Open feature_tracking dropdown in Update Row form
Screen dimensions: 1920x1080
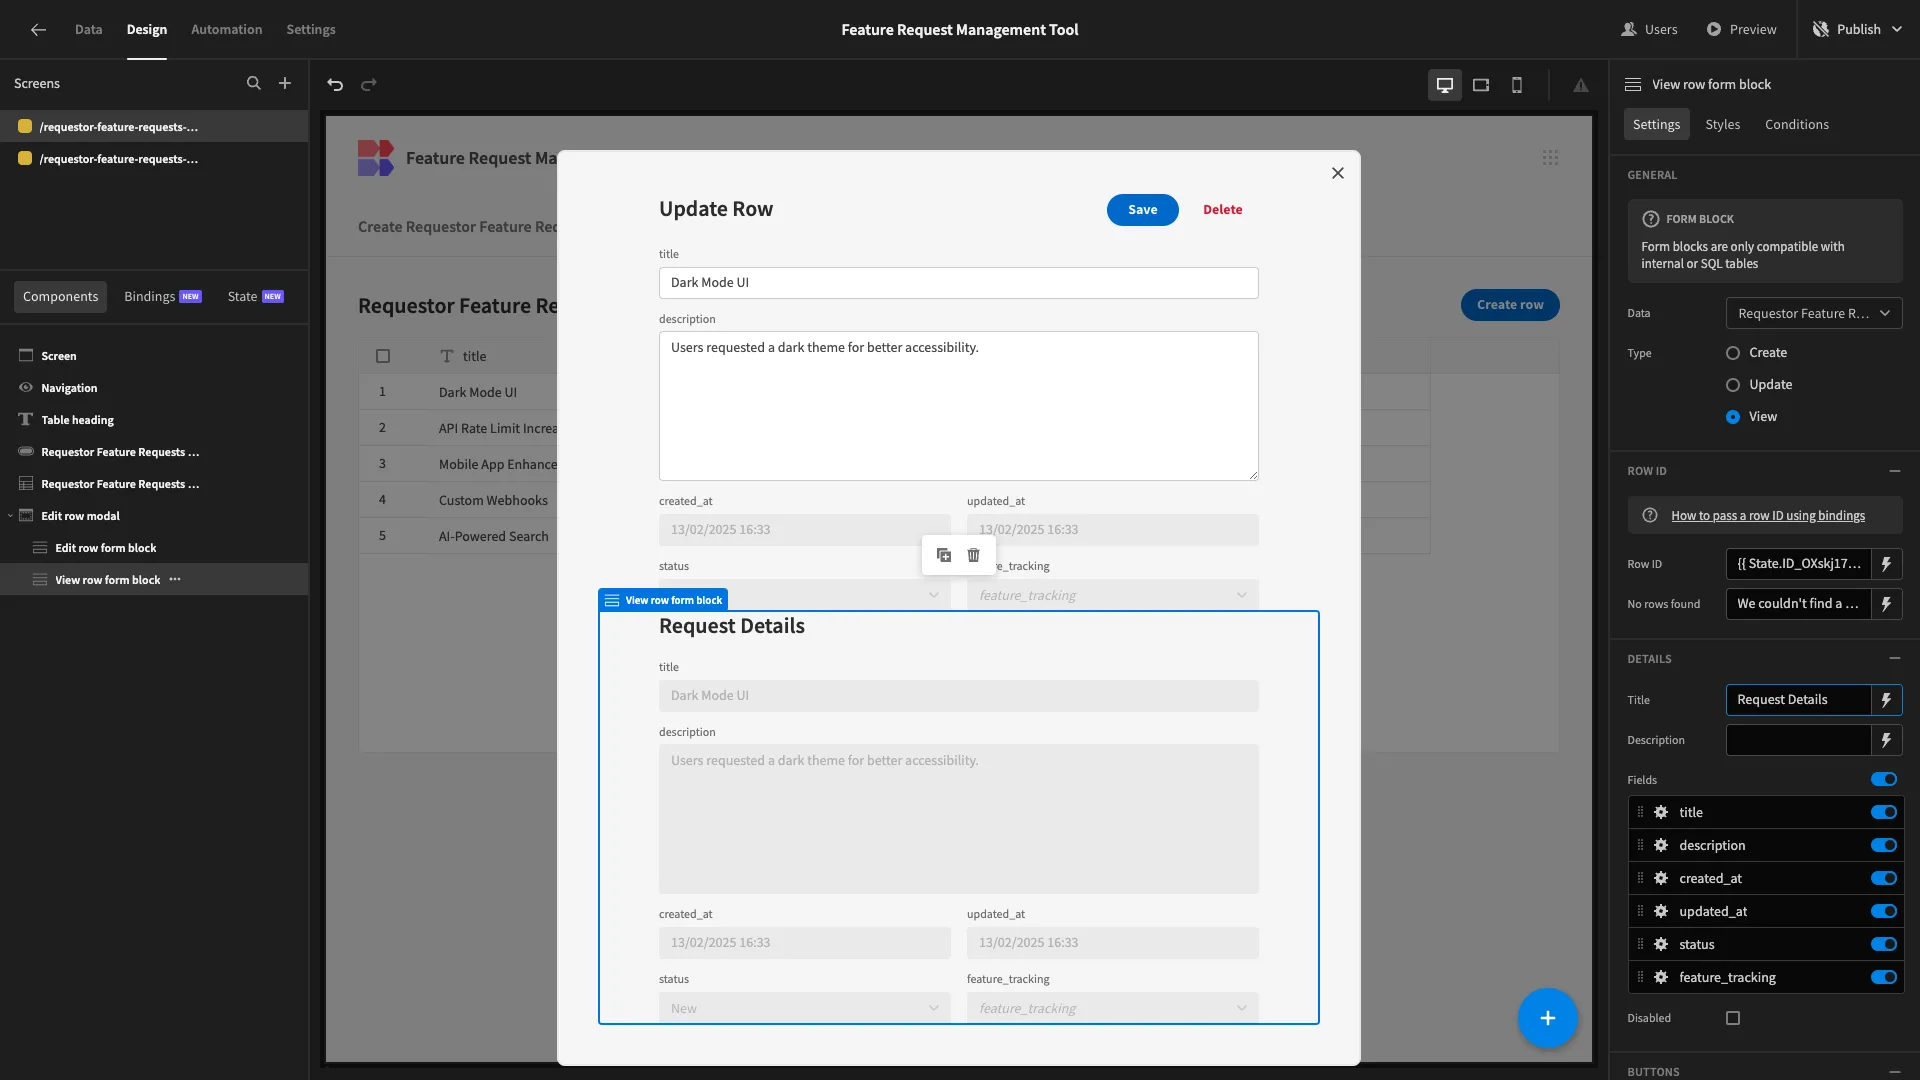(x=1112, y=595)
